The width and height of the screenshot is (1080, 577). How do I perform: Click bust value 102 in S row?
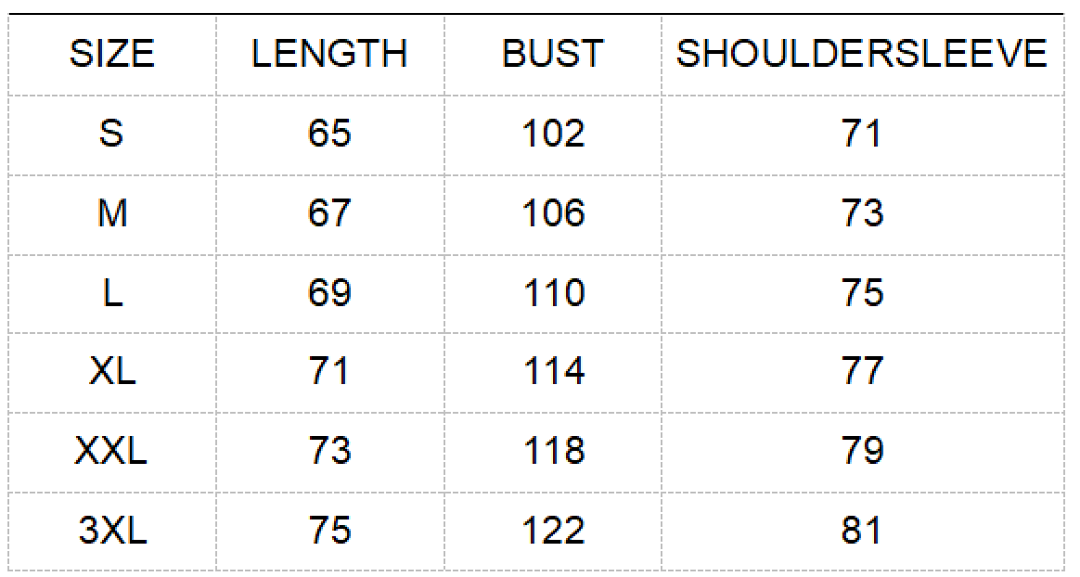[x=553, y=133]
